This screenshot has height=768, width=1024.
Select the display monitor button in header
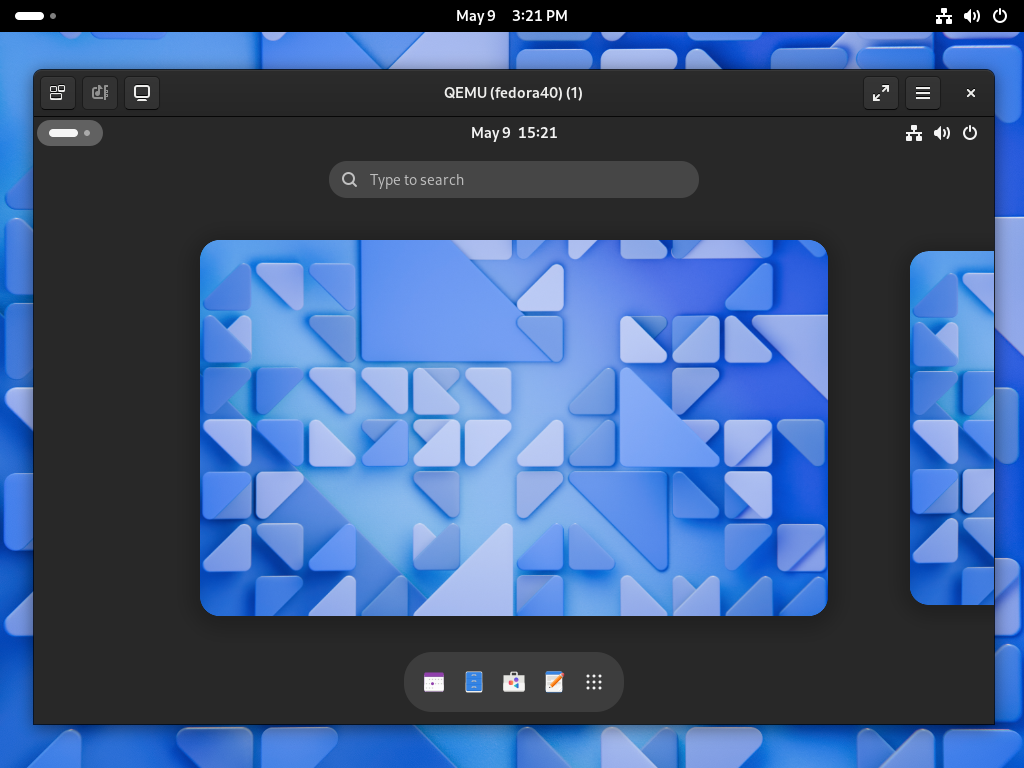coord(142,93)
